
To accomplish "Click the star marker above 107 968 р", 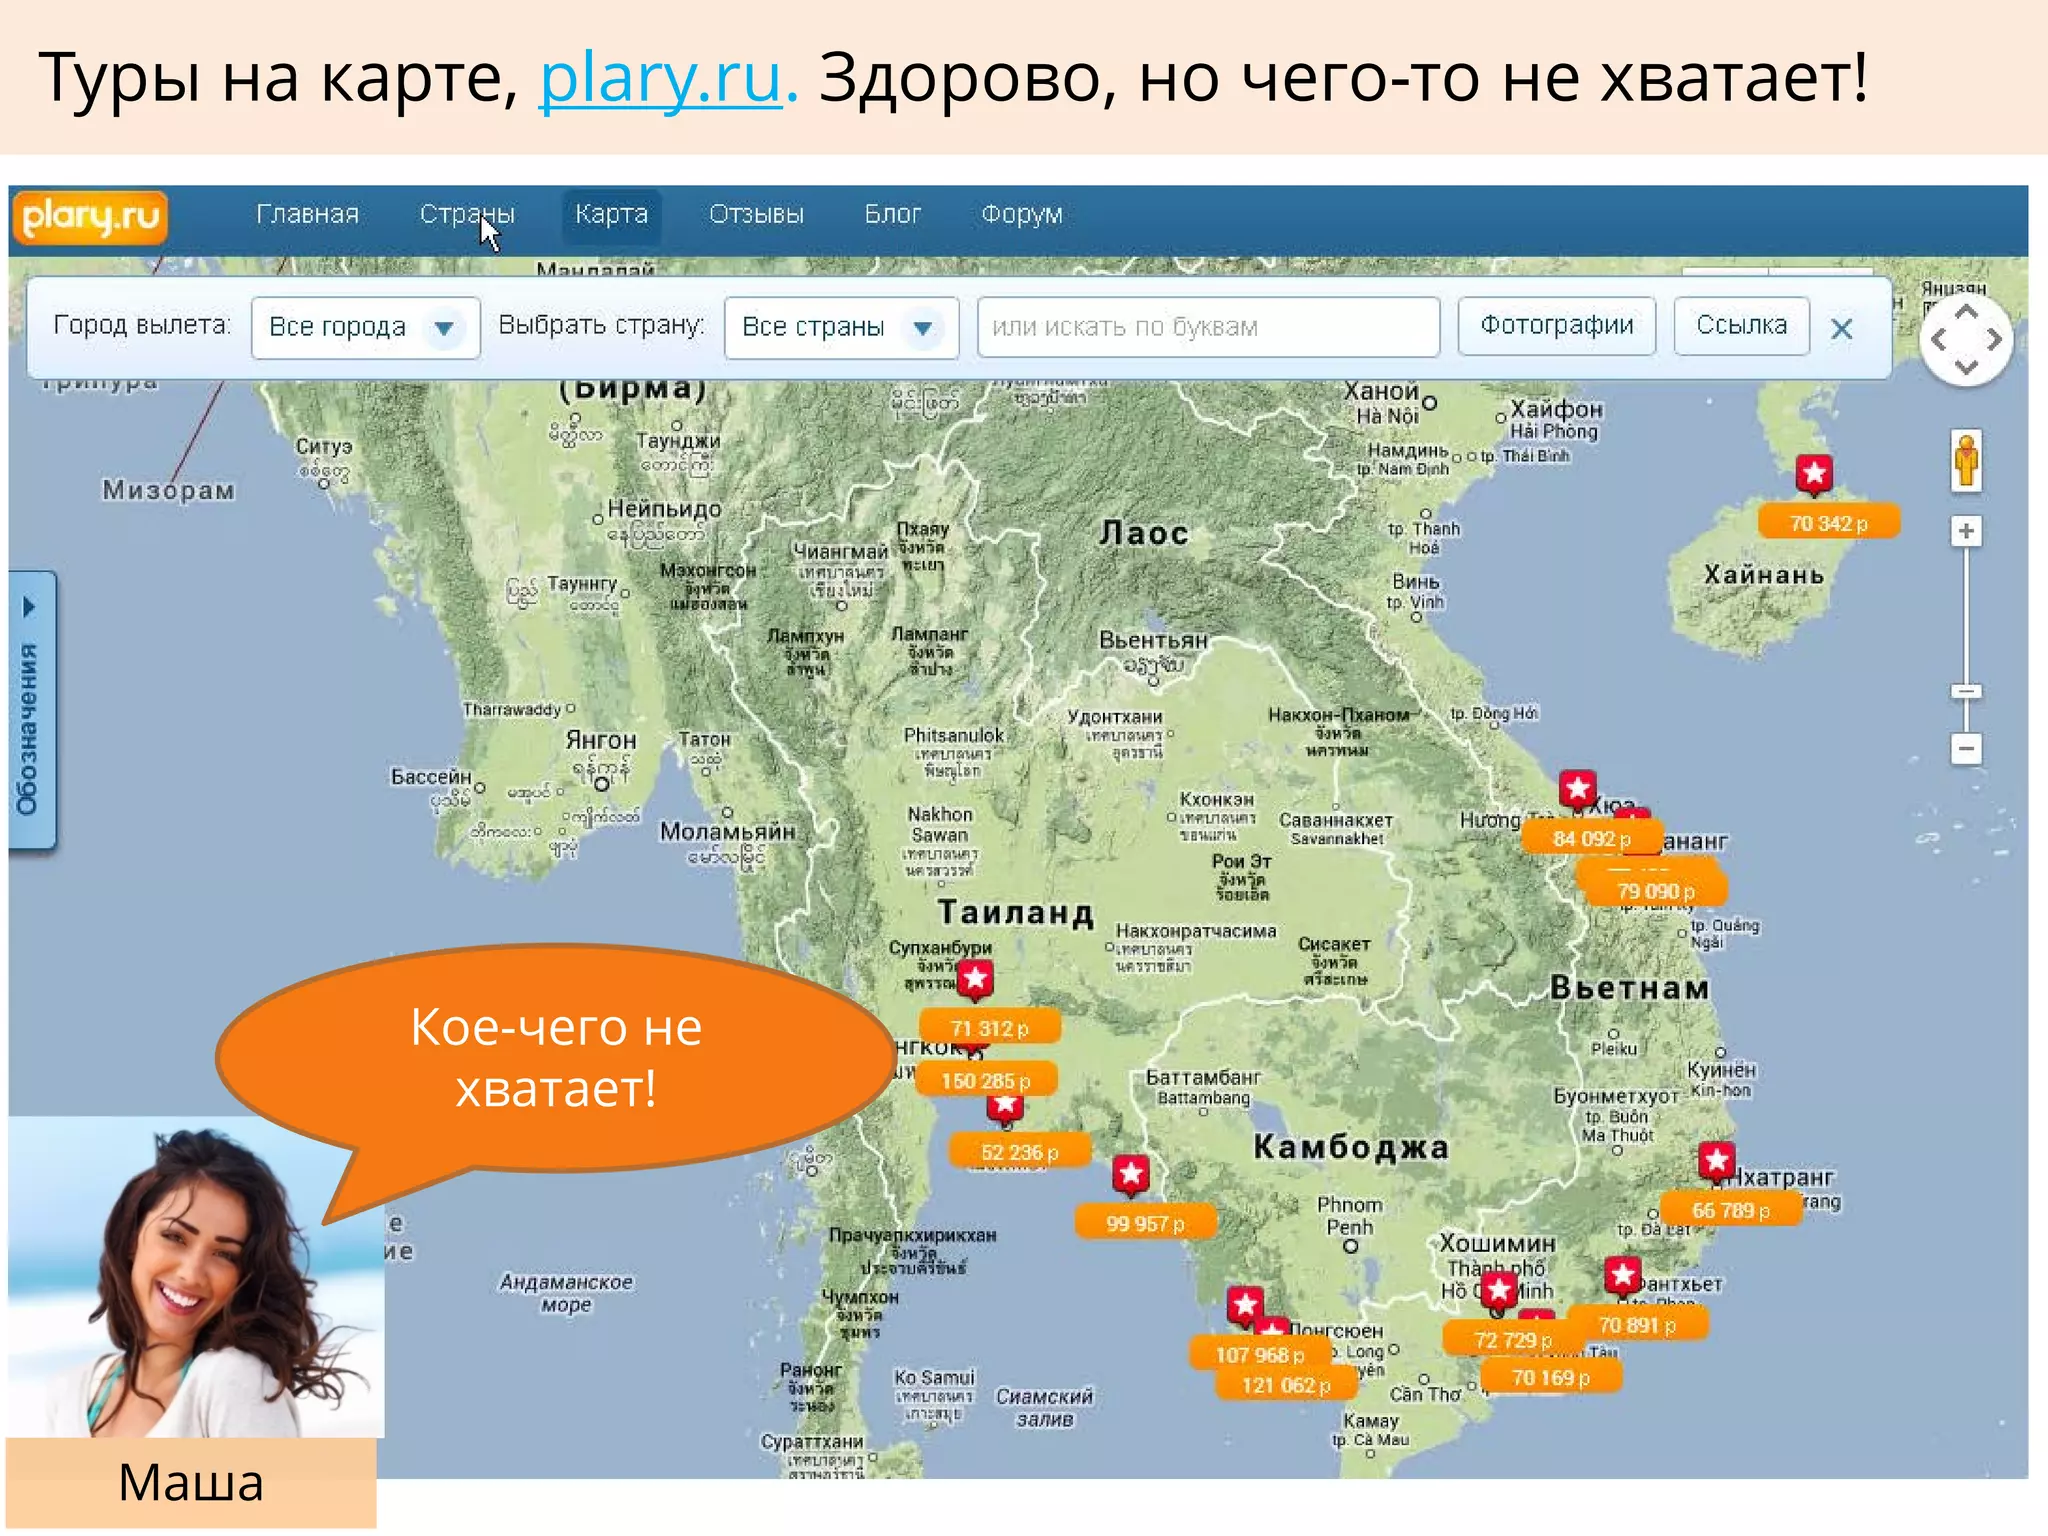I will coord(1245,1306).
